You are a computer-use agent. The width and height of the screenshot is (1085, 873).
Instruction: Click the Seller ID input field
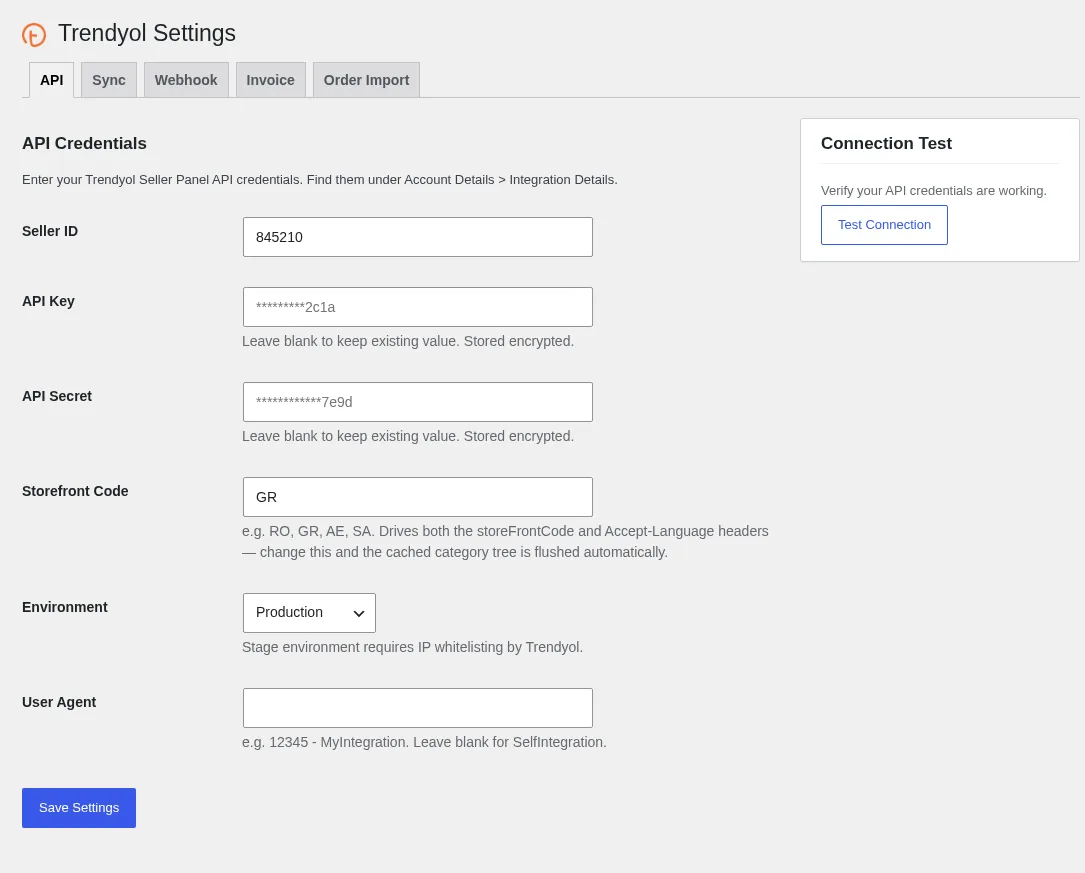[417, 237]
